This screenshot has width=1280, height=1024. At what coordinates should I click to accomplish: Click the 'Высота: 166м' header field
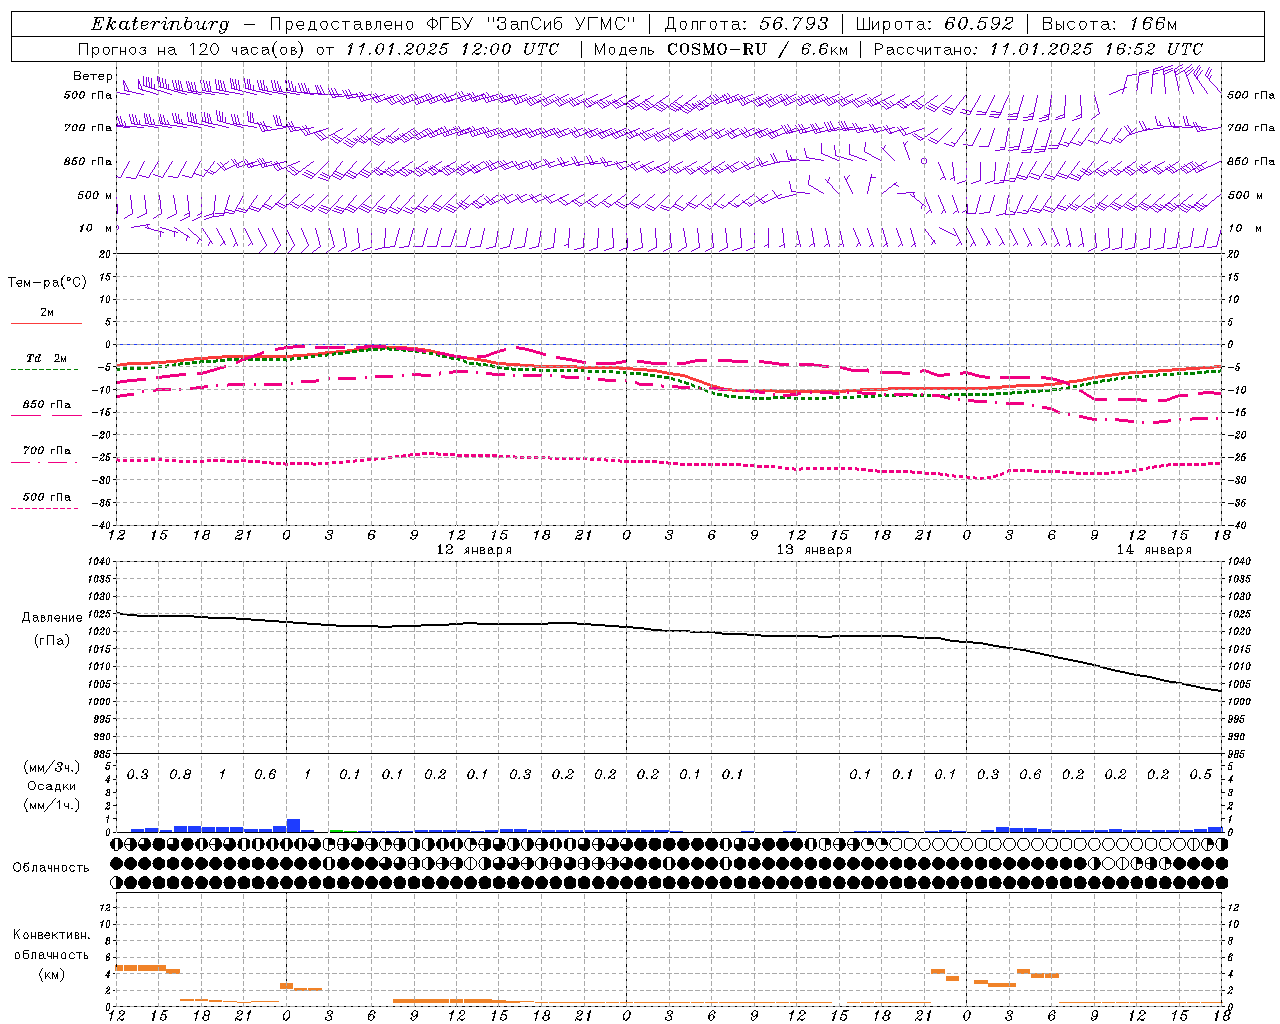[x=1109, y=24]
